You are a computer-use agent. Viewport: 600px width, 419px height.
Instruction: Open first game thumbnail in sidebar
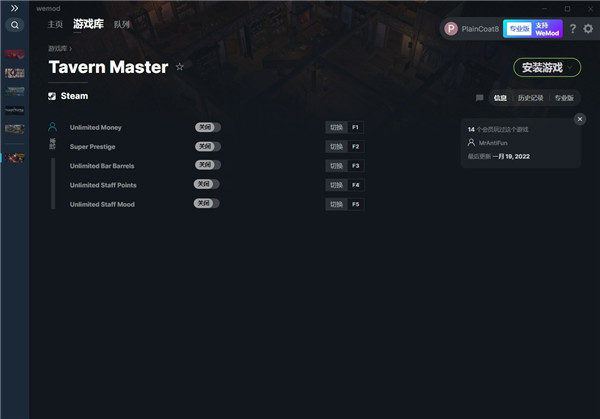(x=15, y=54)
